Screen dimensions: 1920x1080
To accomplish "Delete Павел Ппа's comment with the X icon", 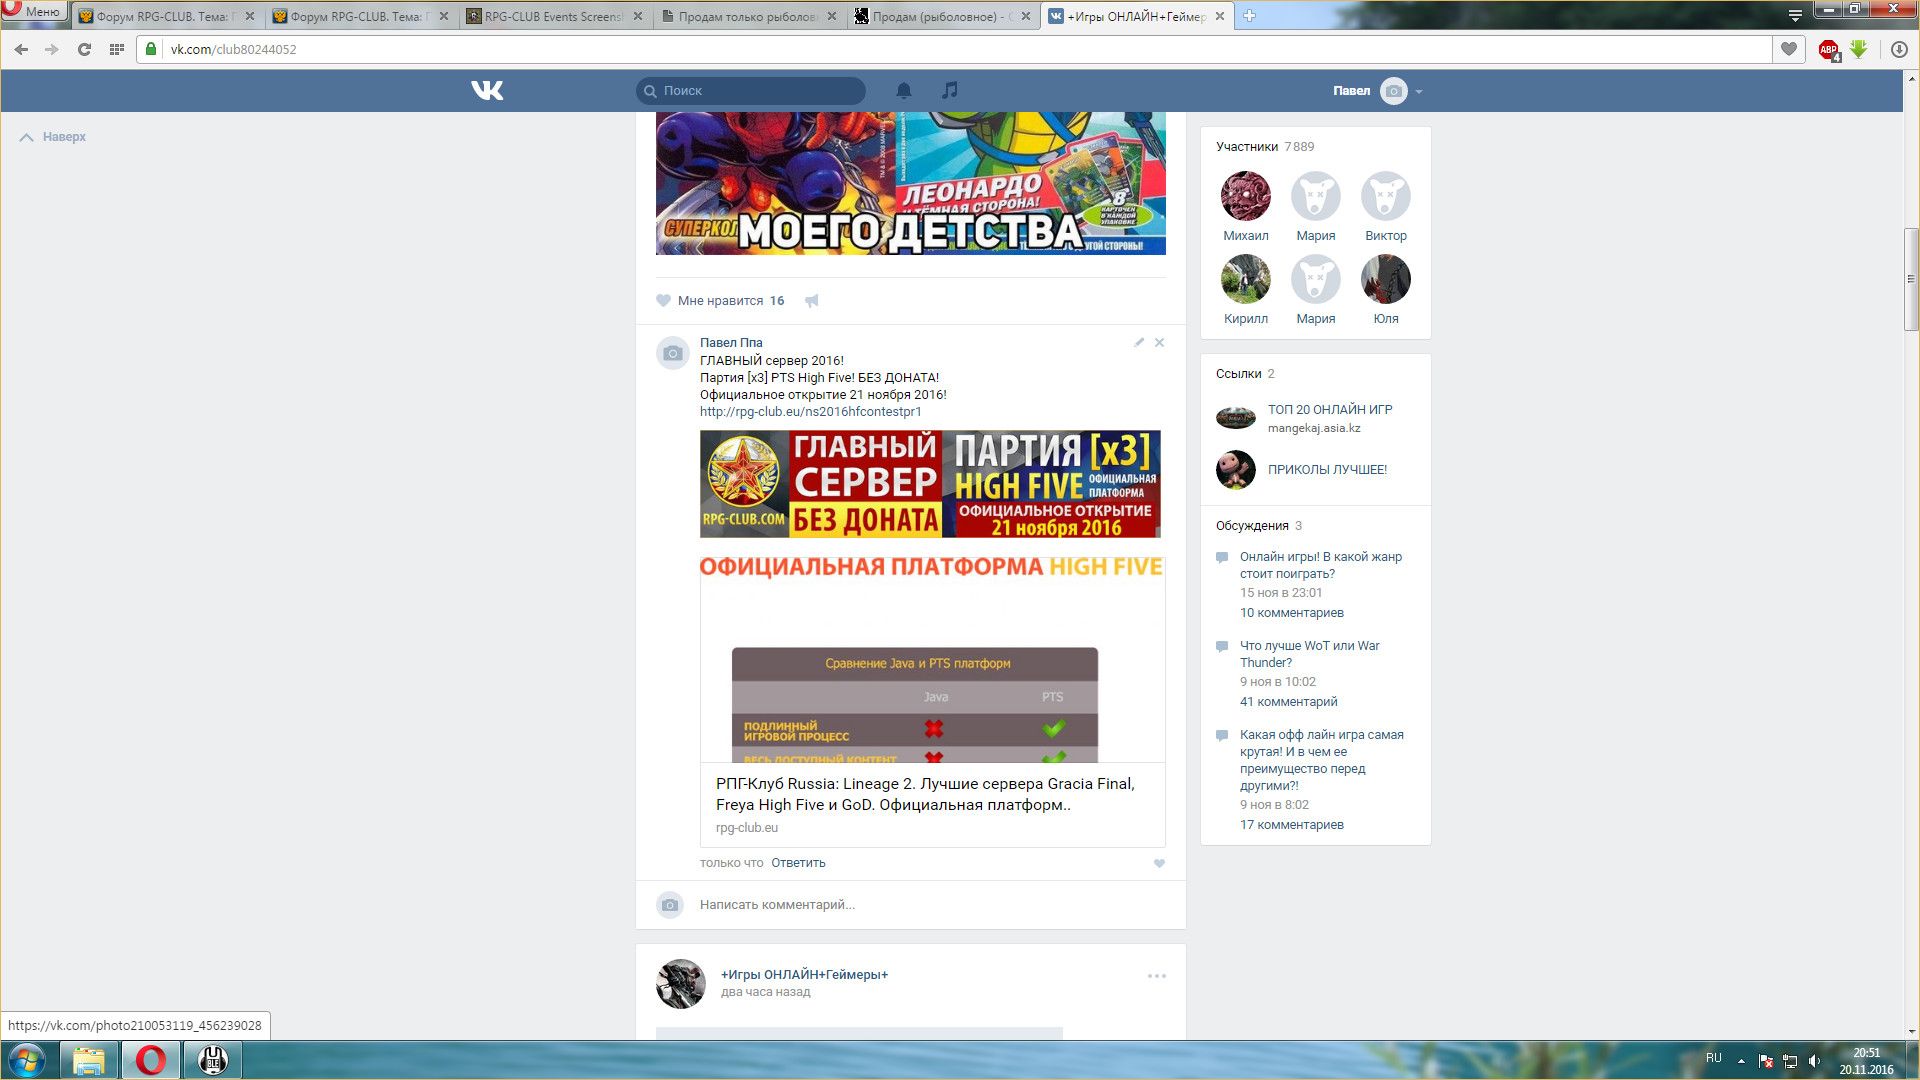I will [x=1159, y=343].
